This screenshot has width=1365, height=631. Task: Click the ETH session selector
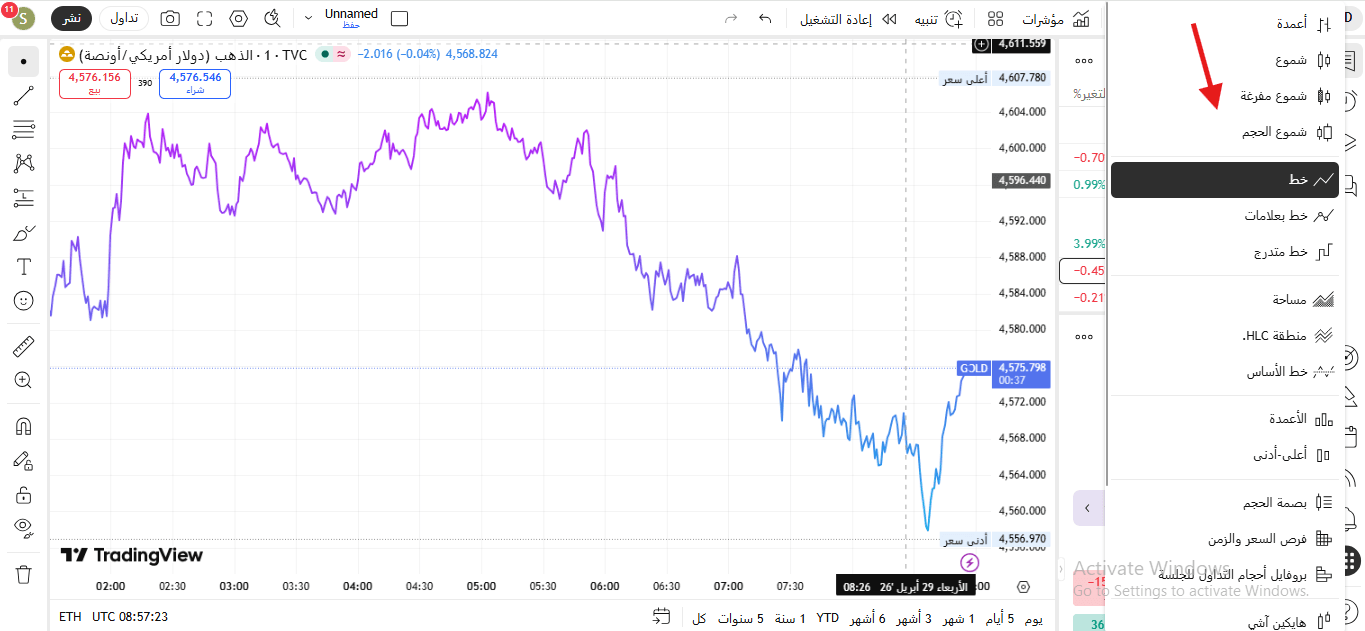click(x=70, y=617)
